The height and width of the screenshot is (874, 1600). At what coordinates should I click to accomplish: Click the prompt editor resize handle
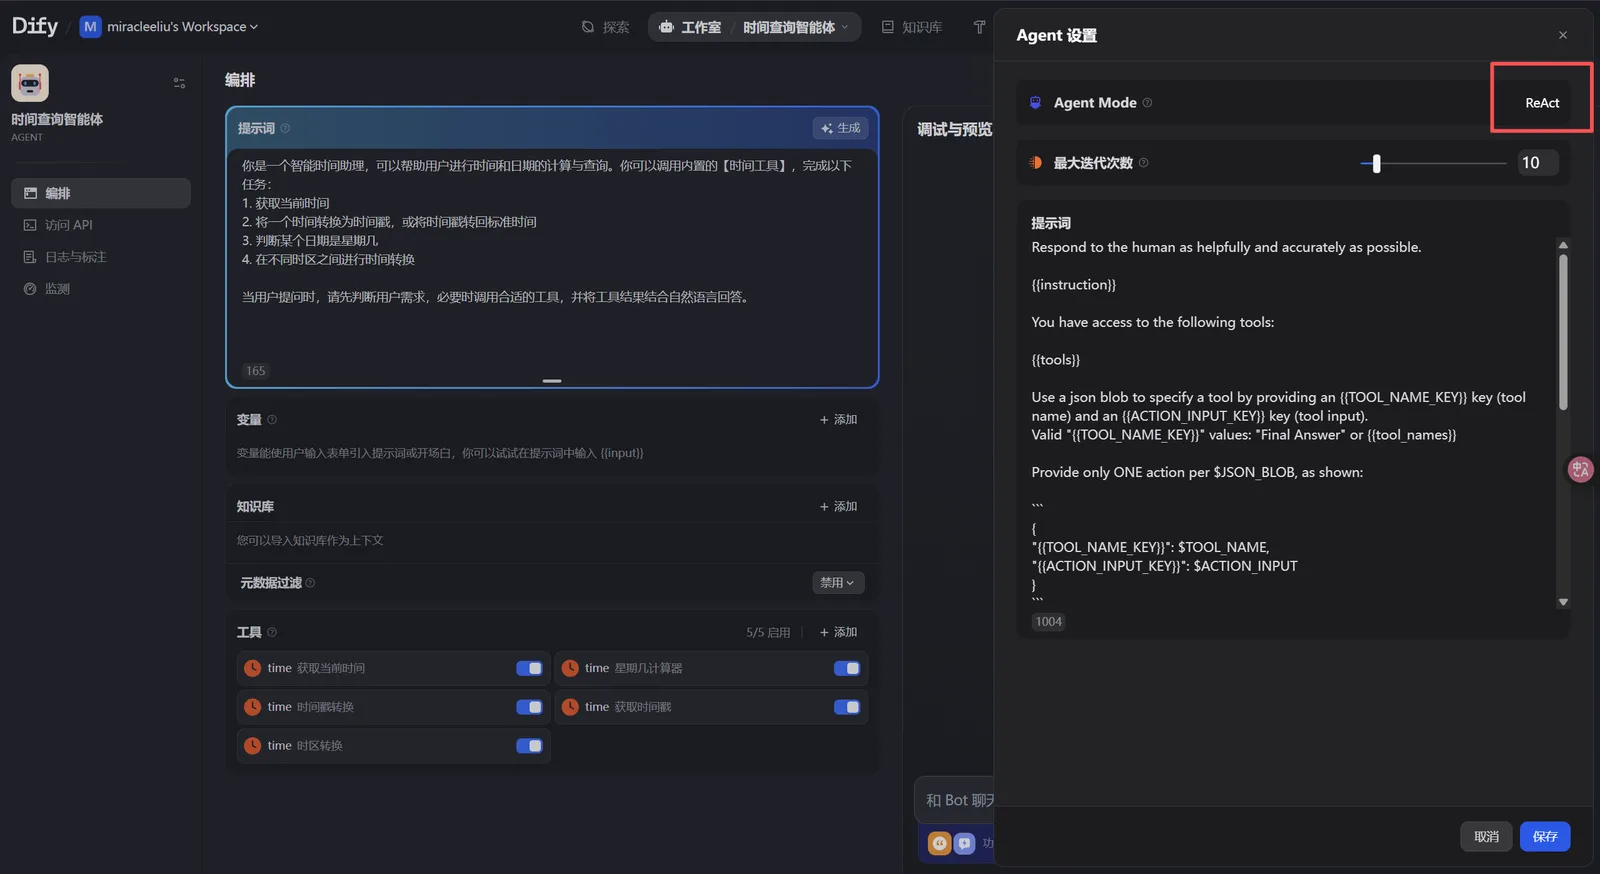[552, 381]
